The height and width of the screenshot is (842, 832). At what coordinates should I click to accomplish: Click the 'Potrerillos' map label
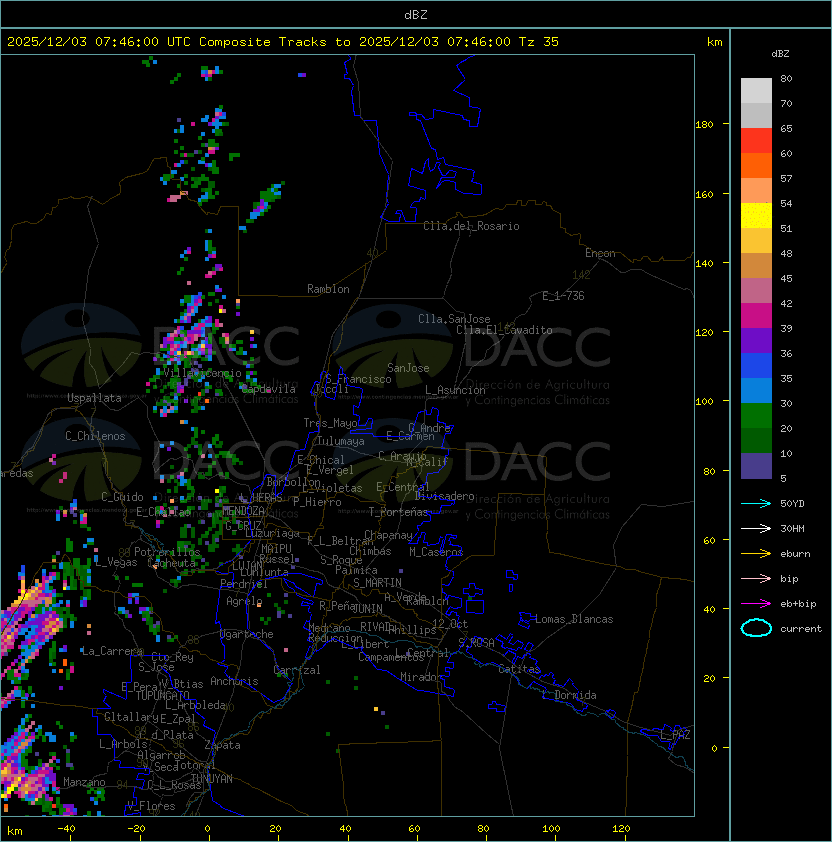coord(167,552)
